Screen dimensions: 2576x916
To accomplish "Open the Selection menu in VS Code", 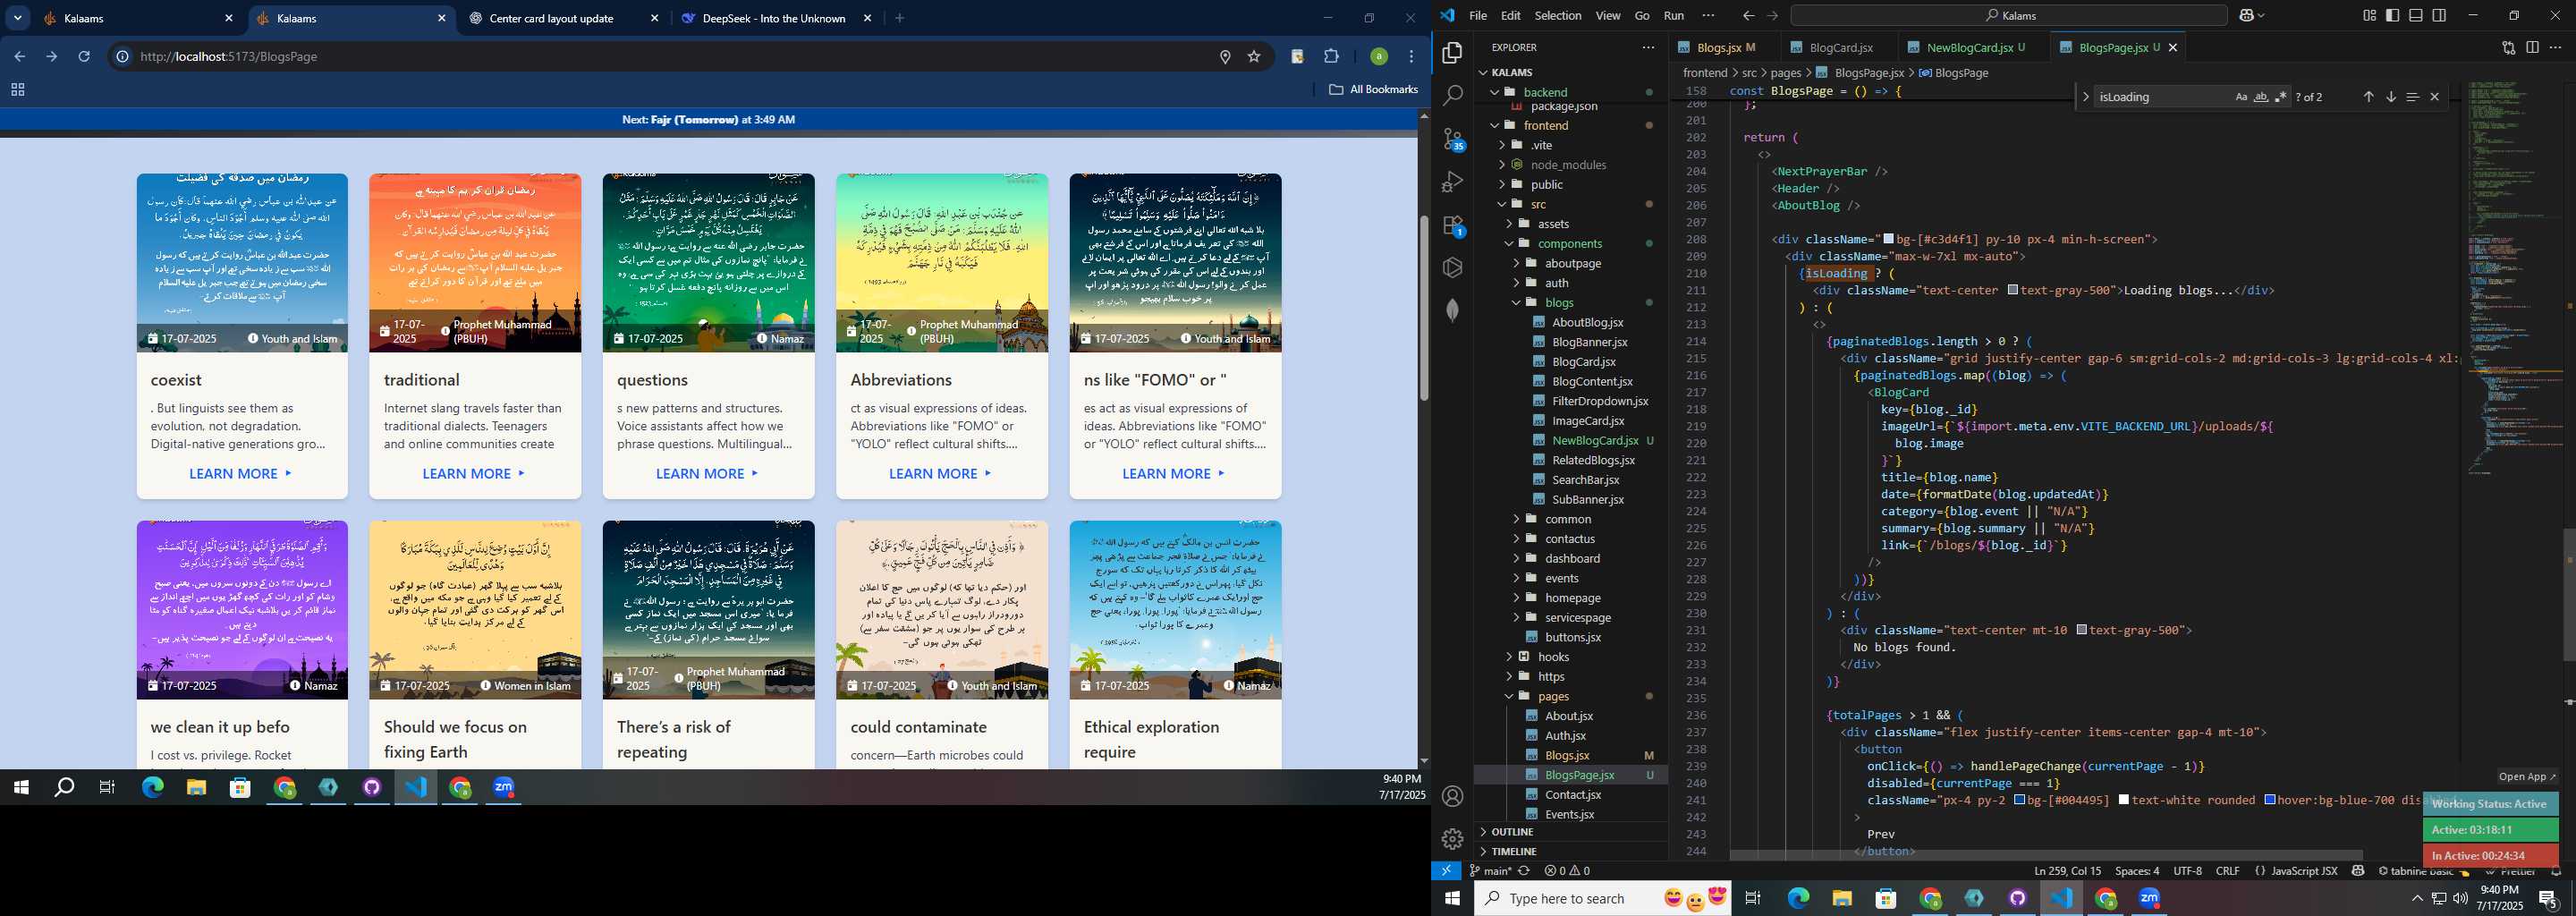I will coord(1558,15).
